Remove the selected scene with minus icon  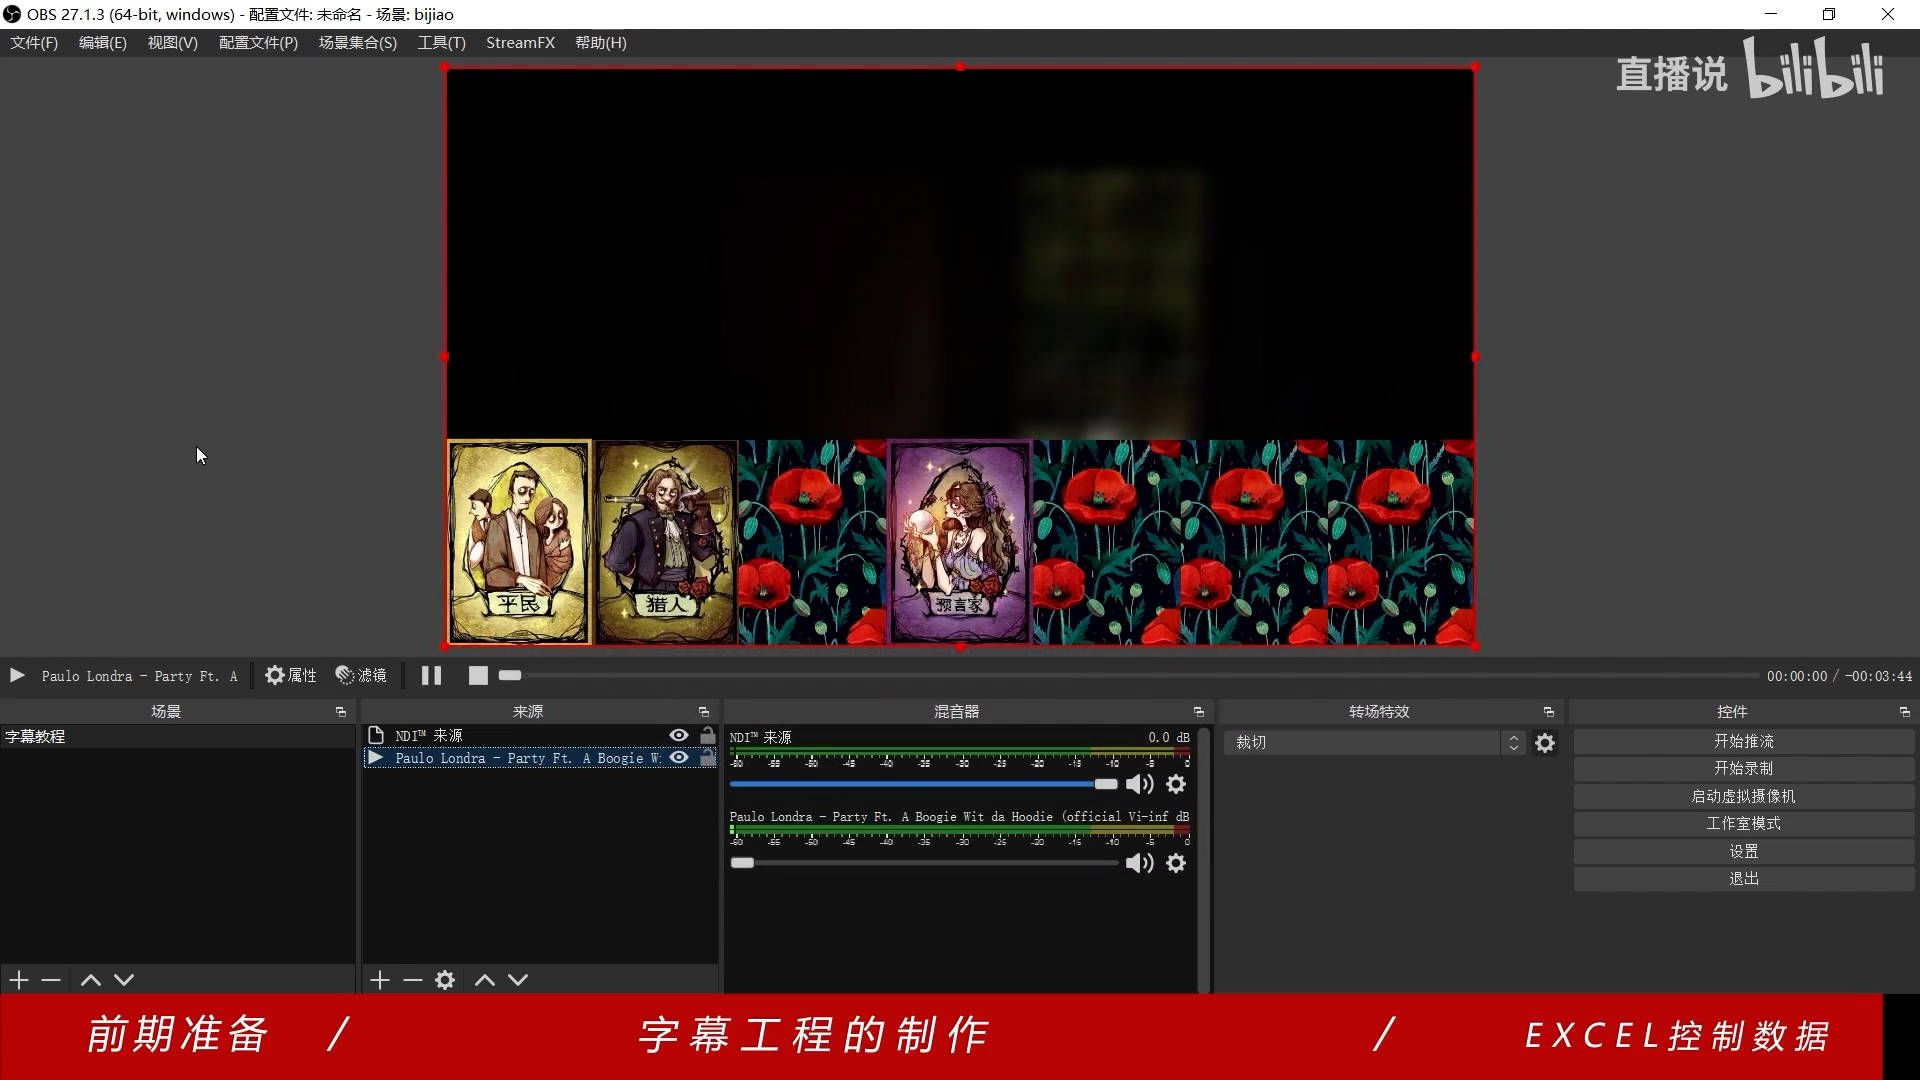point(51,980)
